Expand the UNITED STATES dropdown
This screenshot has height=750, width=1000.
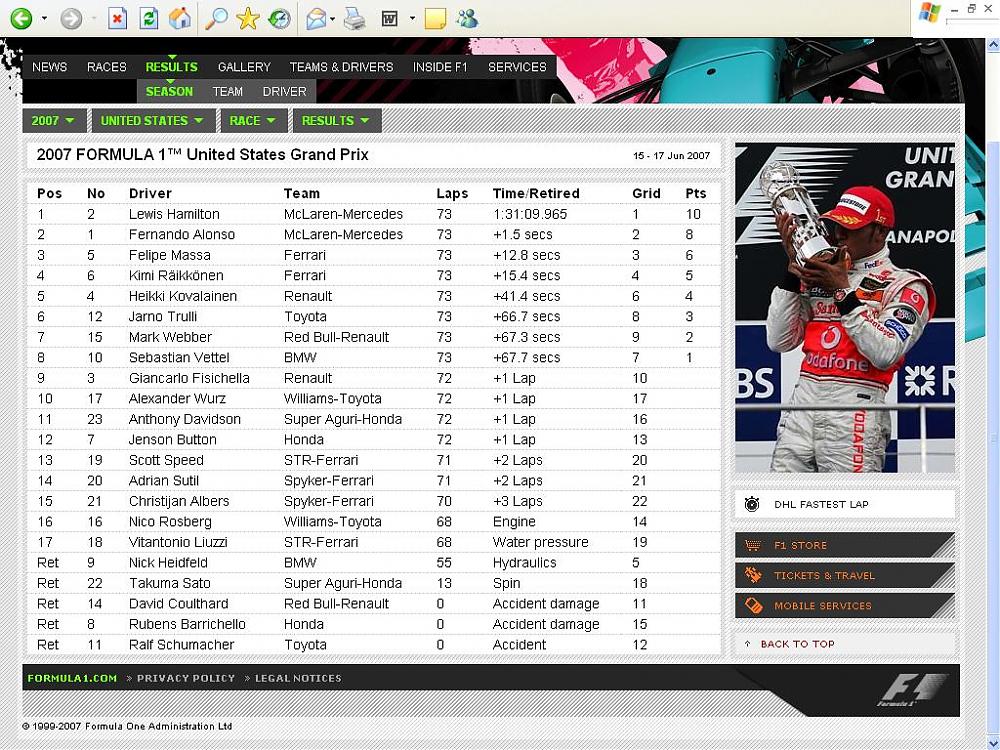point(152,121)
